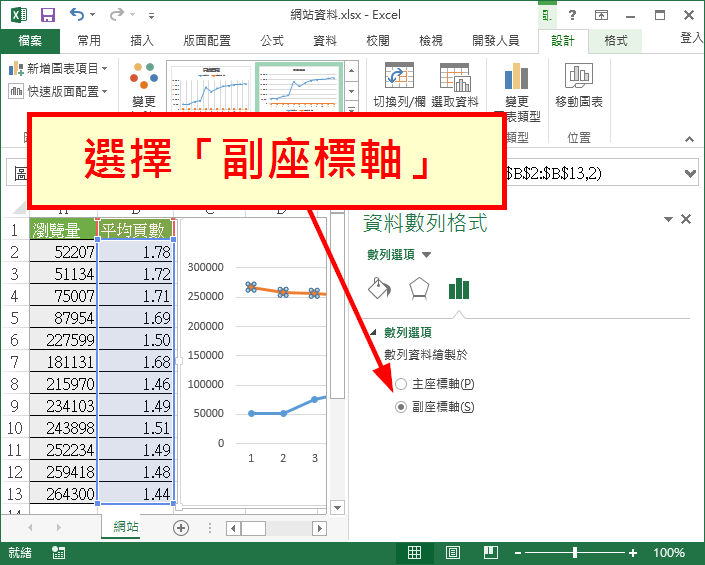This screenshot has width=705, height=565.
Task: Collapse the ribbon with the chevron arrow
Action: 689,139
